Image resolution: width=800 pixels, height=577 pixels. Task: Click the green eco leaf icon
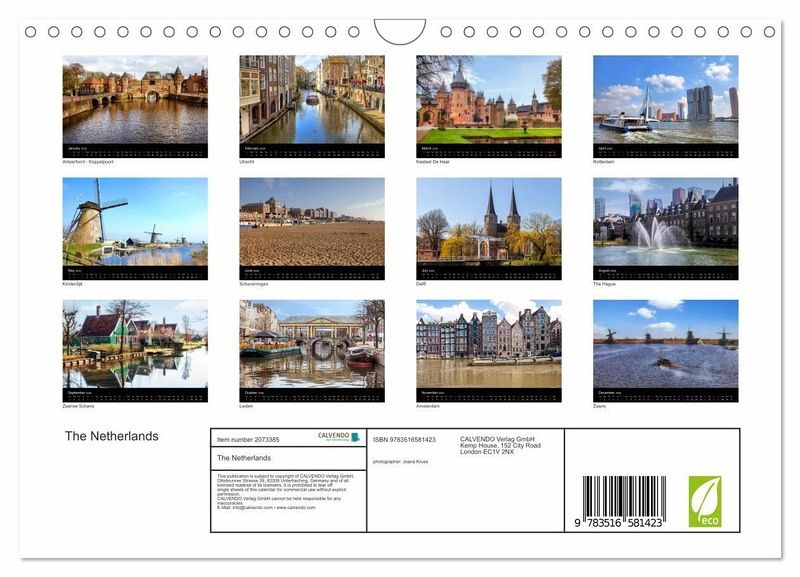tap(705, 502)
